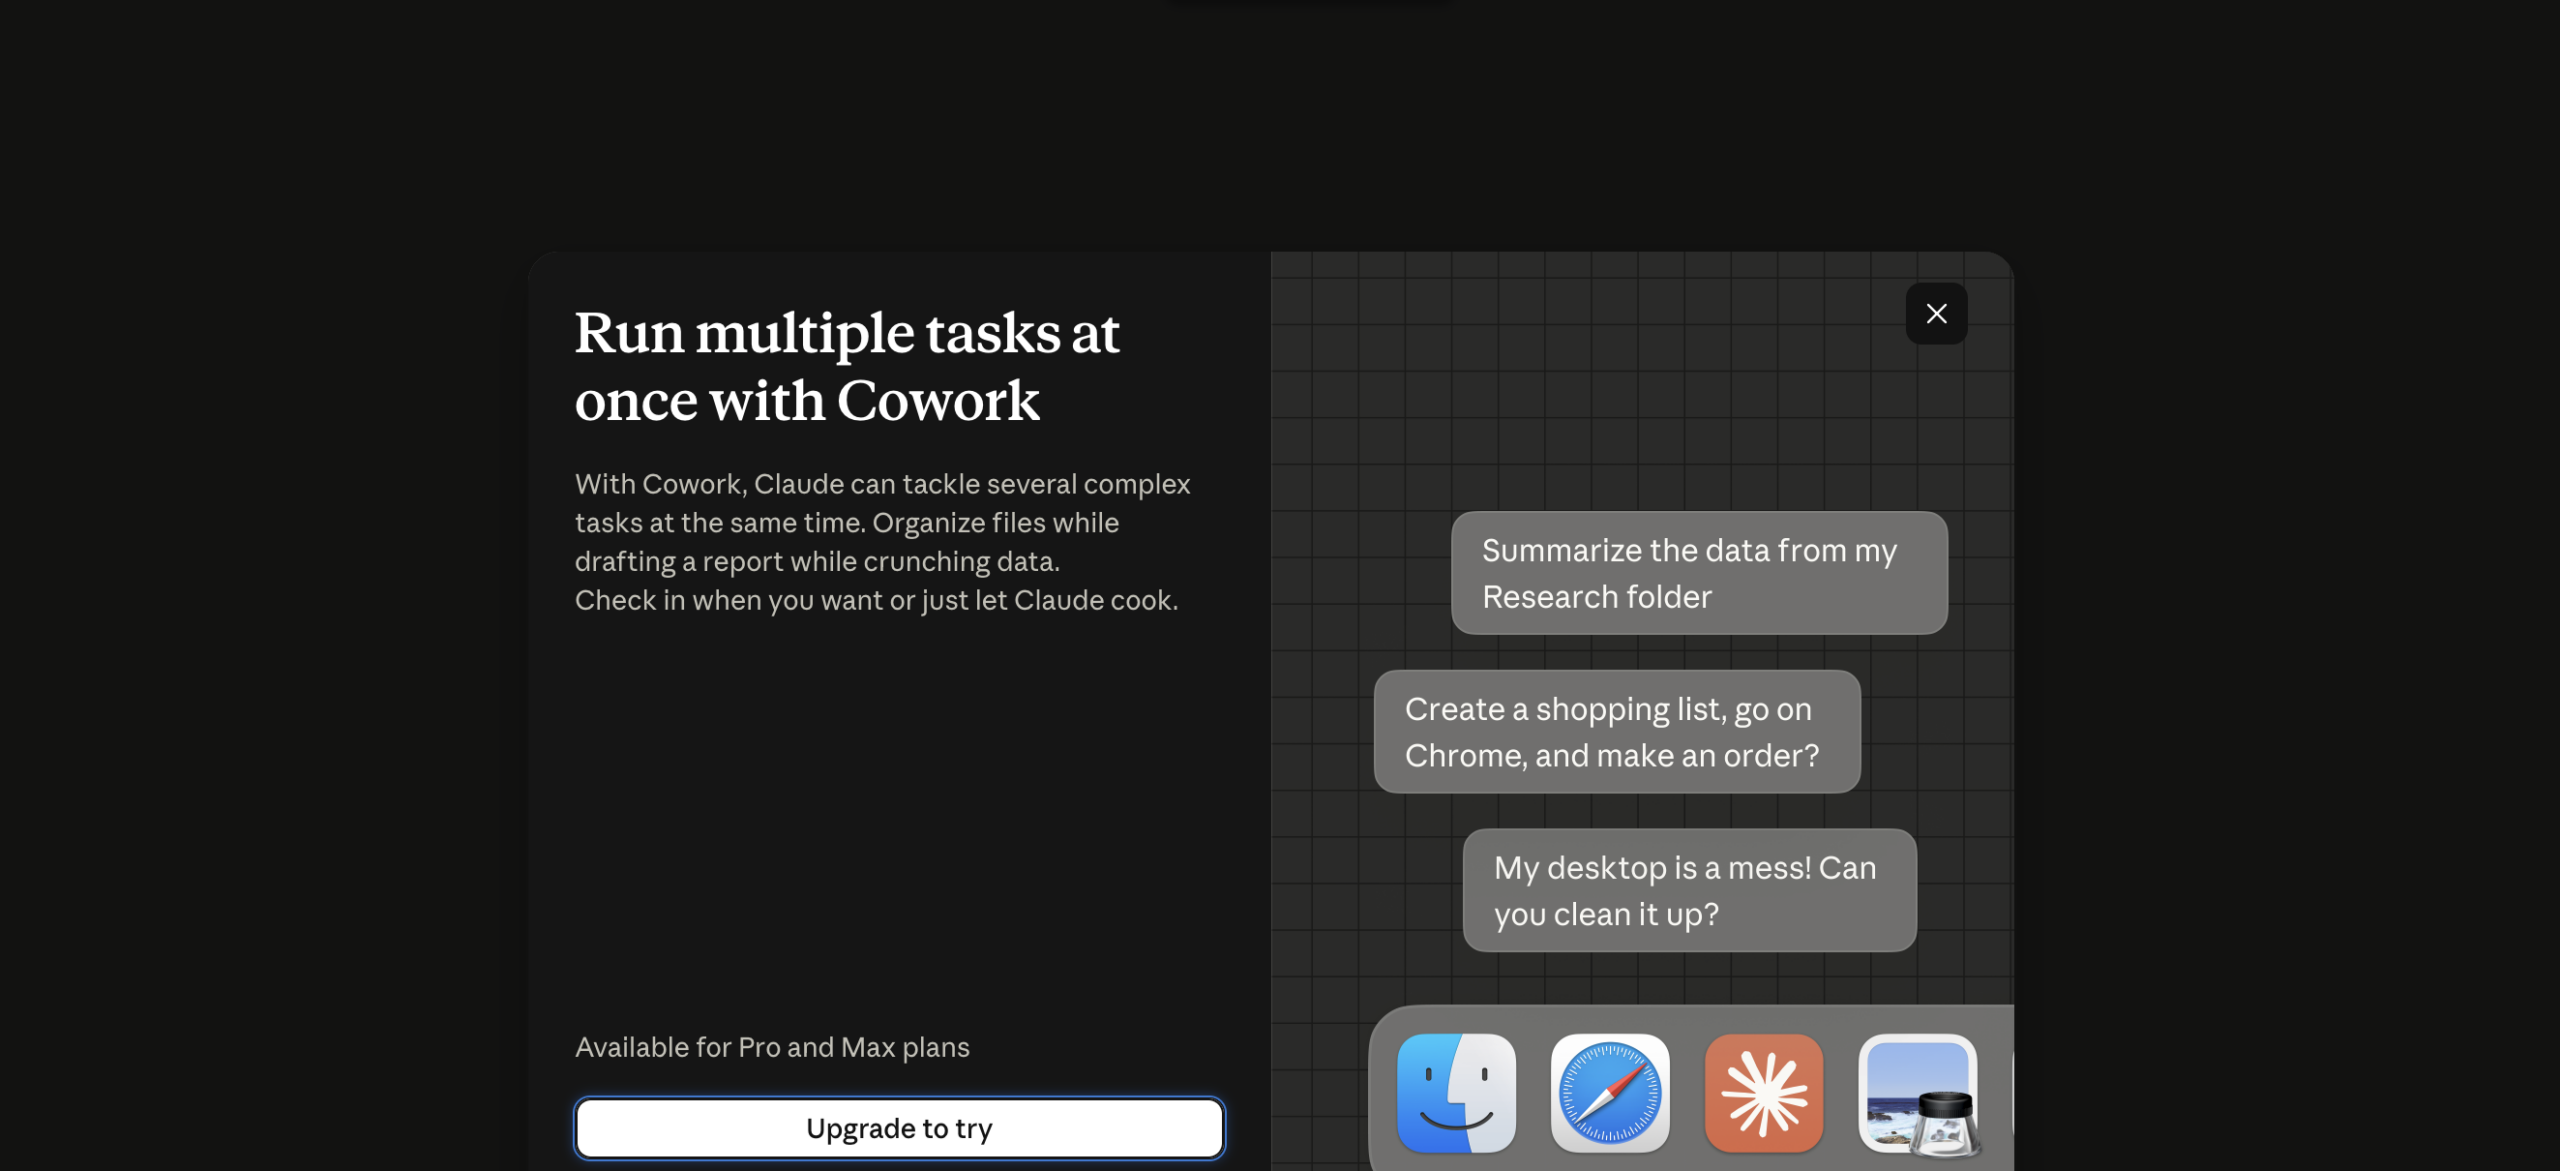Choose the shopping list Chrome order bubble
The image size is (2560, 1171).
pyautogui.click(x=1617, y=732)
